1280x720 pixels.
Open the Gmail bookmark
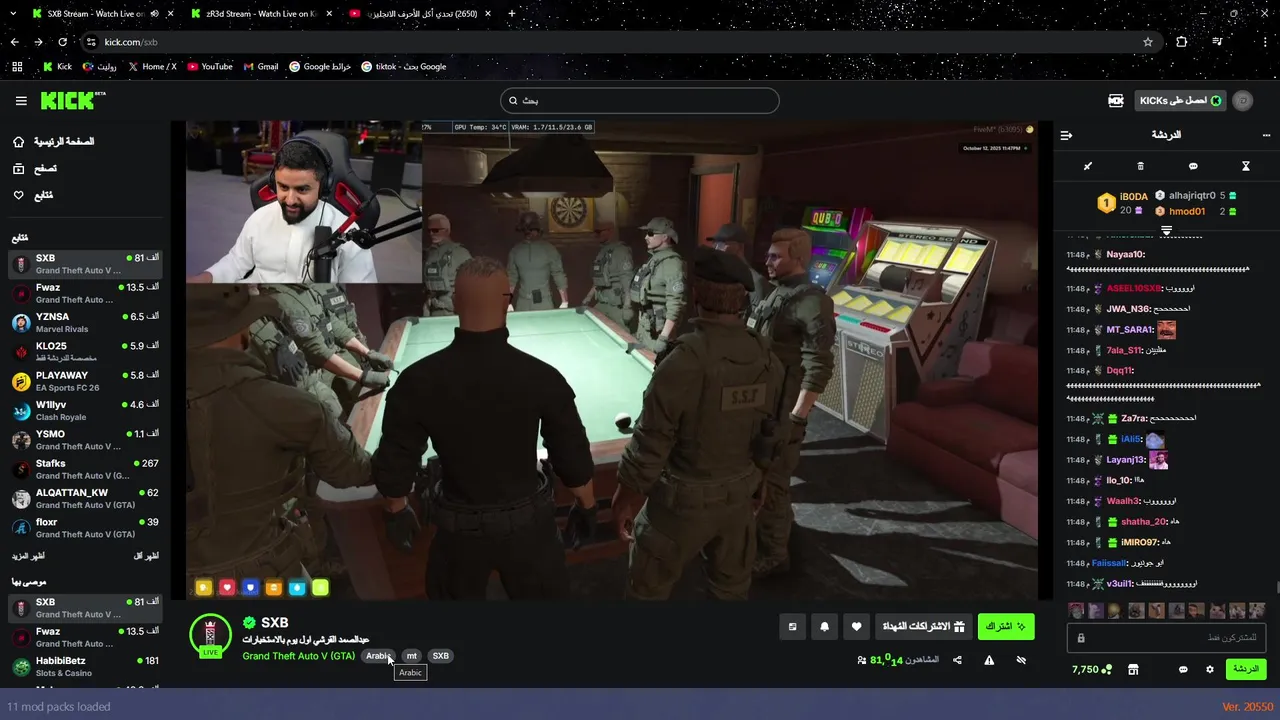[260, 67]
